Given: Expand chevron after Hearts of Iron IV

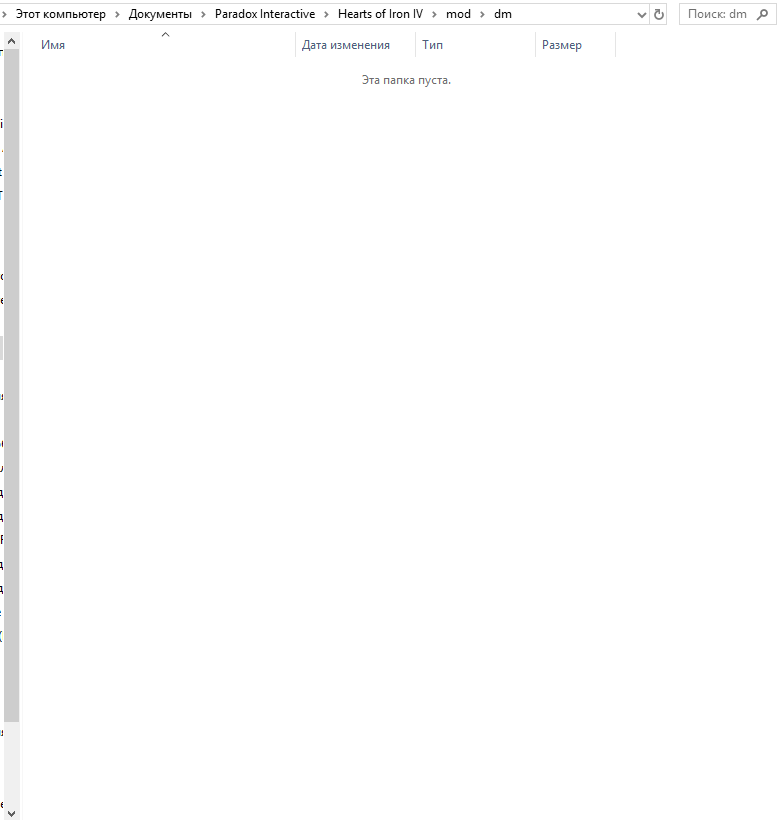Looking at the screenshot, I should pyautogui.click(x=434, y=15).
